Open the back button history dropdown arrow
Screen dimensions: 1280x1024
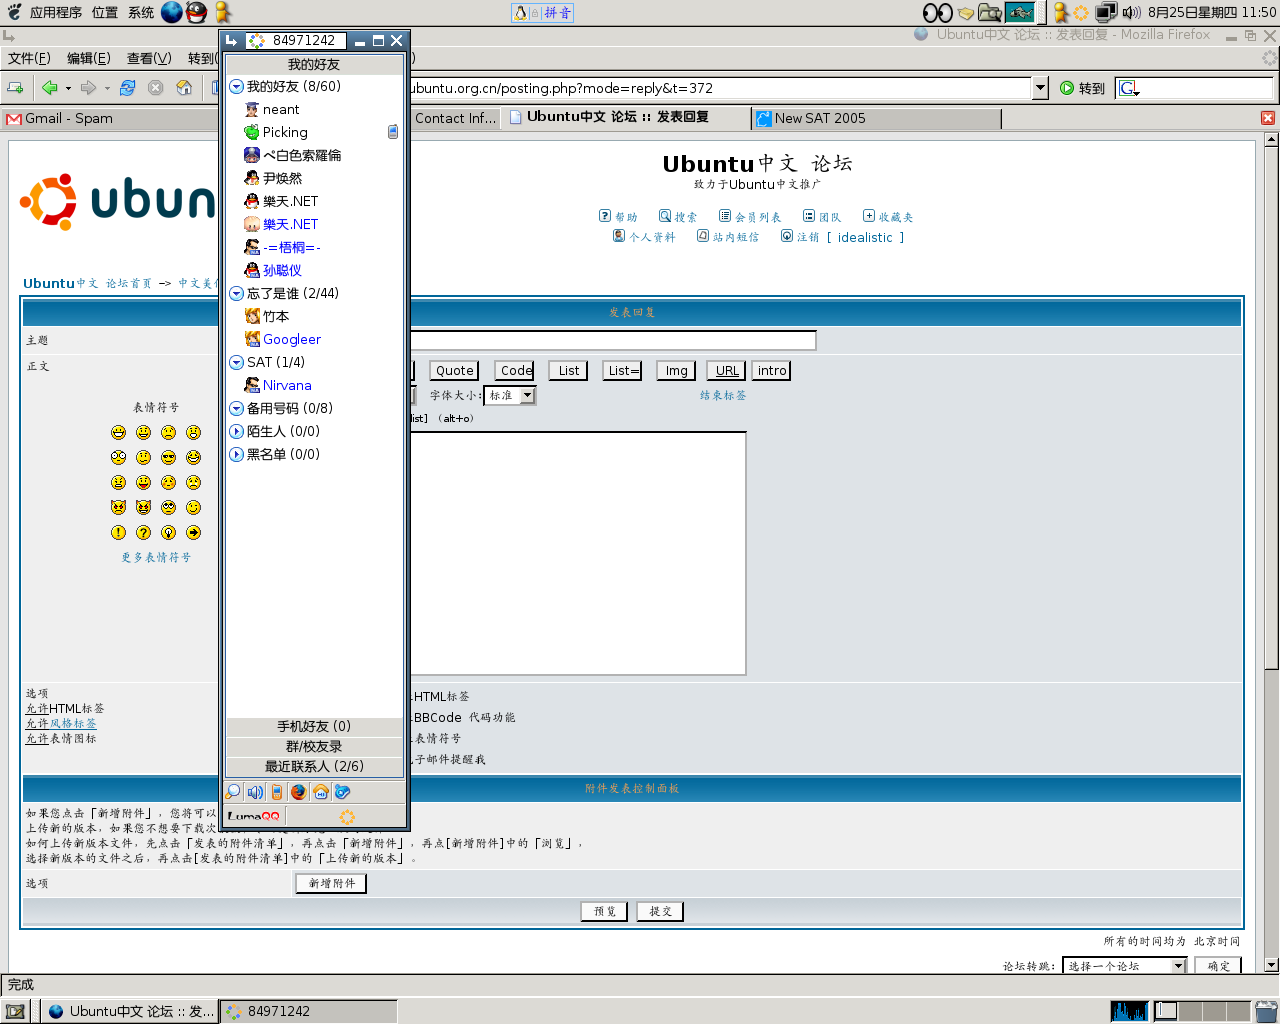click(x=68, y=88)
